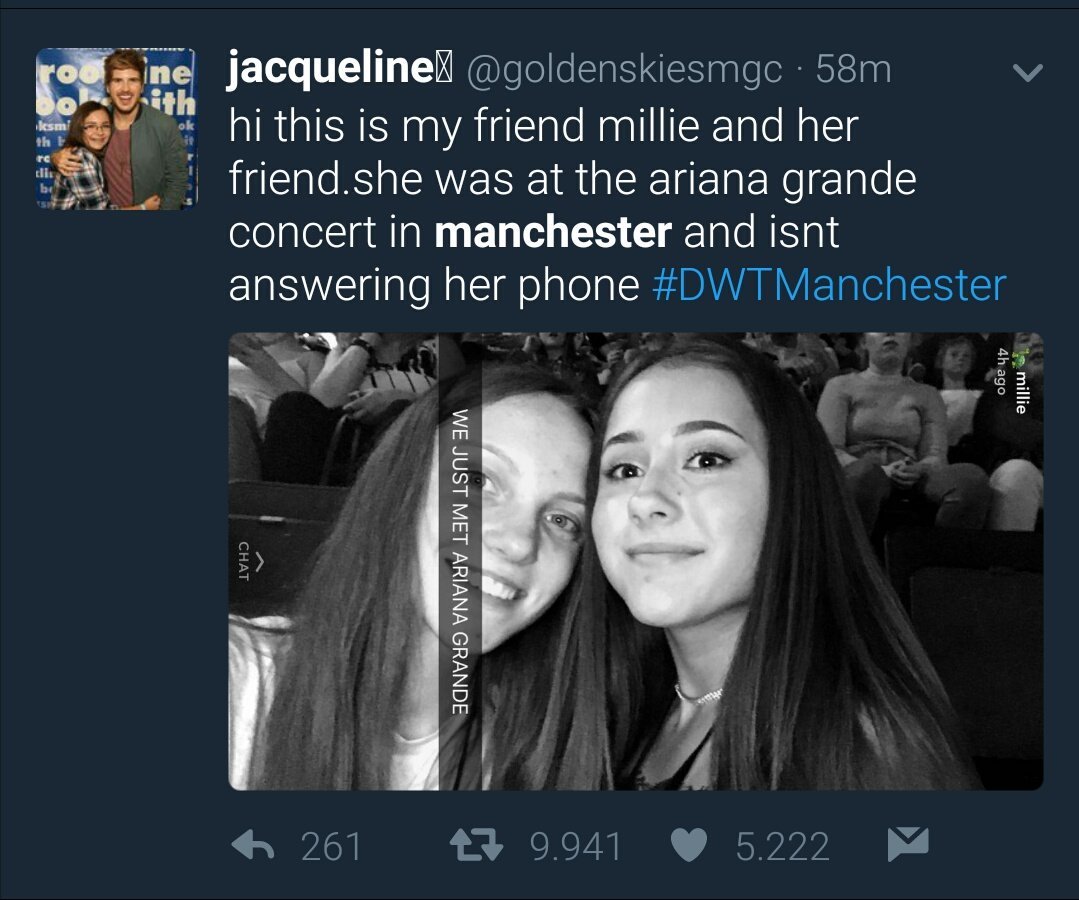This screenshot has width=1079, height=900.
Task: View the 261 replies count
Action: tap(331, 846)
